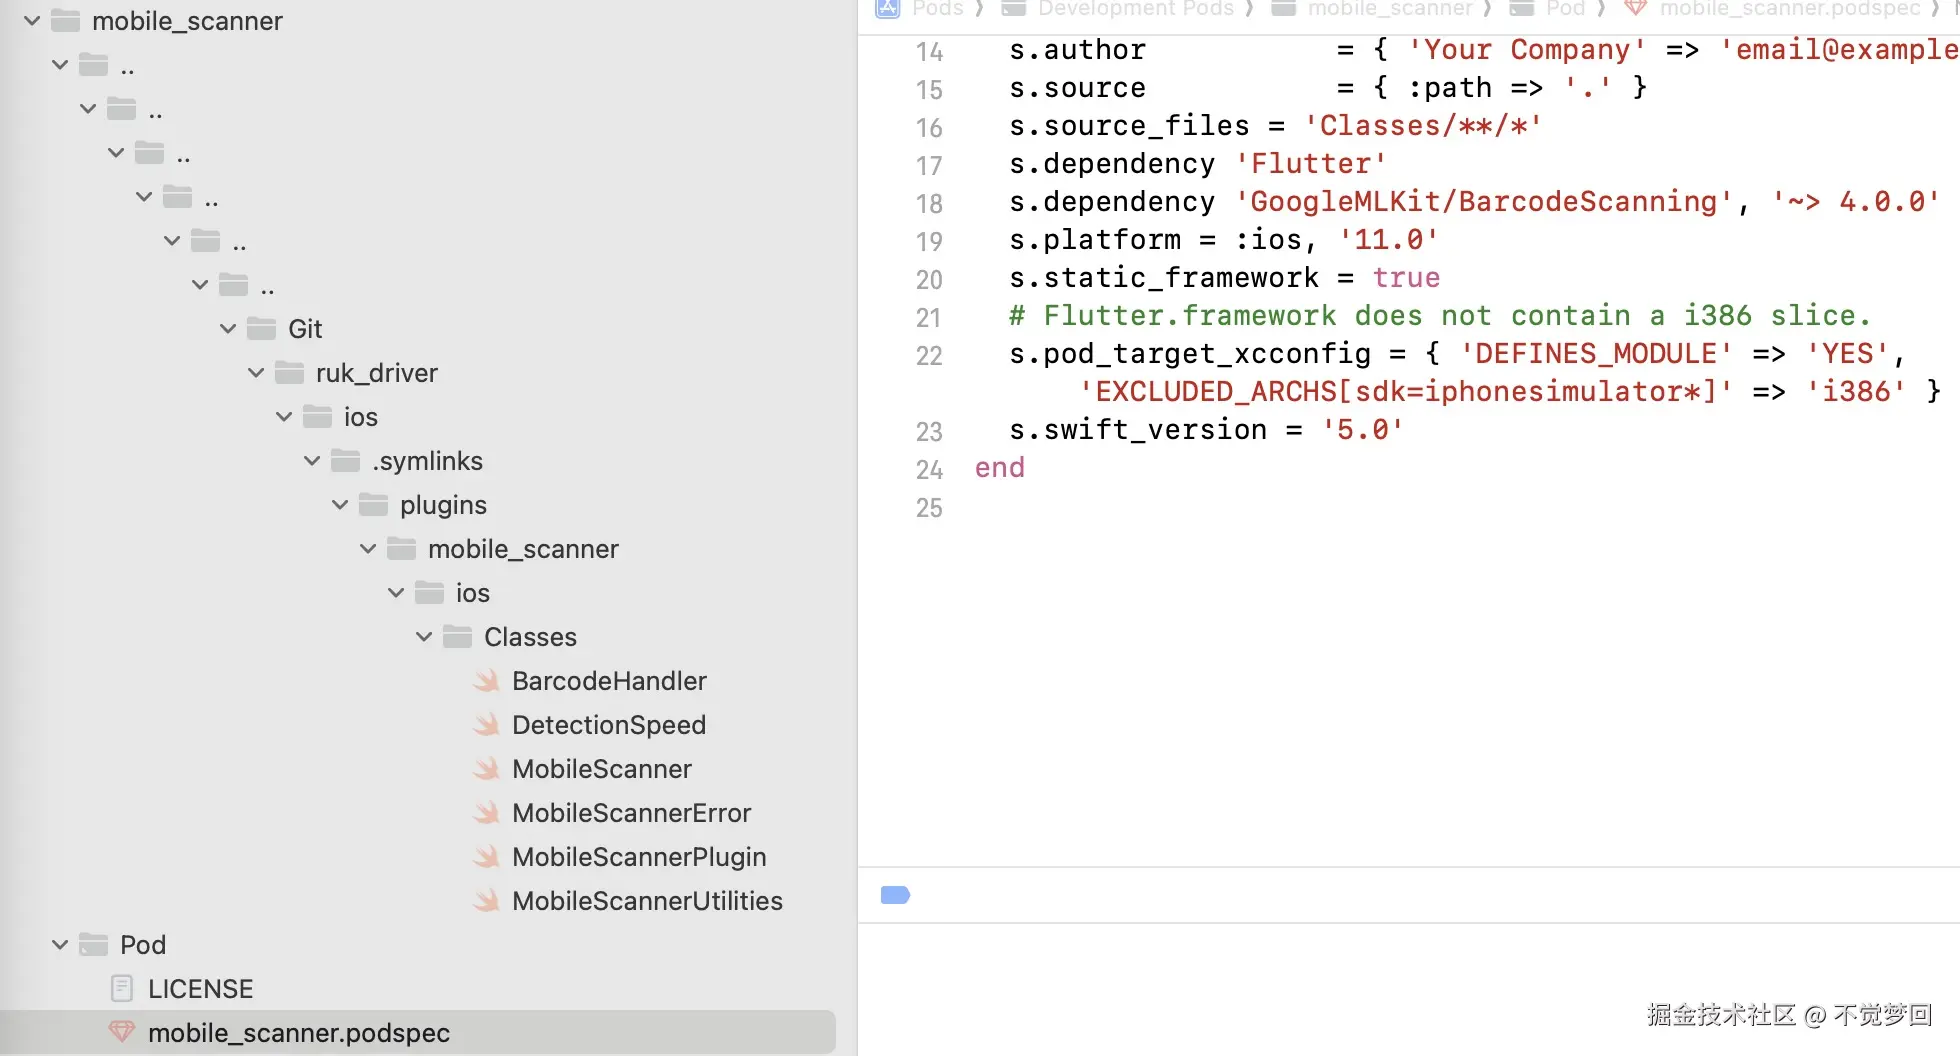Click the MobileScannerPlugin Swift icon
Image resolution: width=1960 pixels, height=1056 pixels.
pos(487,857)
